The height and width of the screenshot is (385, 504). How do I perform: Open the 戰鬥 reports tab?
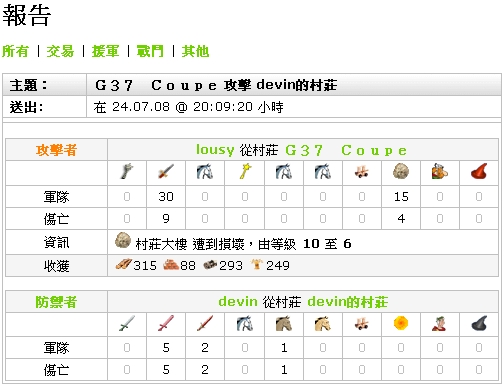[150, 51]
